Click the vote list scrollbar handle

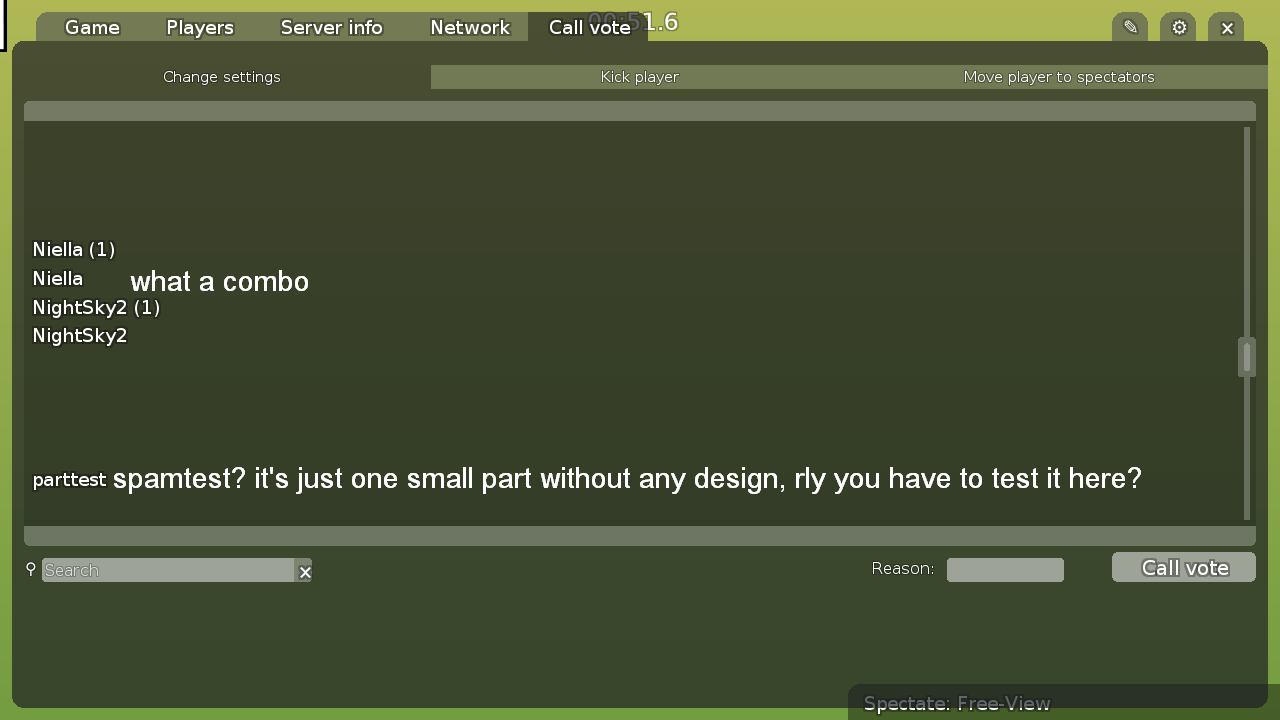coord(1245,357)
